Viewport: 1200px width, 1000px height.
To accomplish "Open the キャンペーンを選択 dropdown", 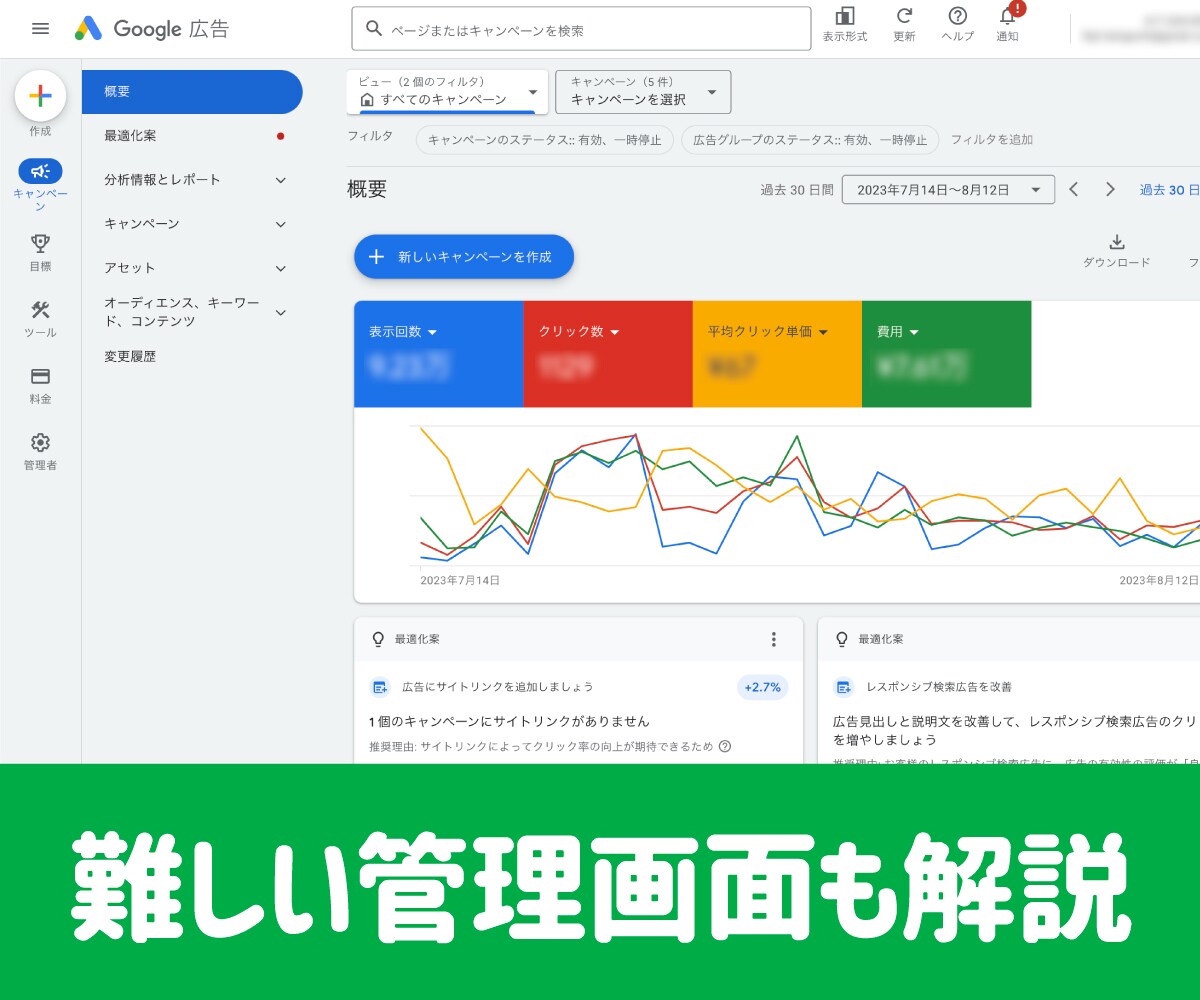I will pos(643,91).
